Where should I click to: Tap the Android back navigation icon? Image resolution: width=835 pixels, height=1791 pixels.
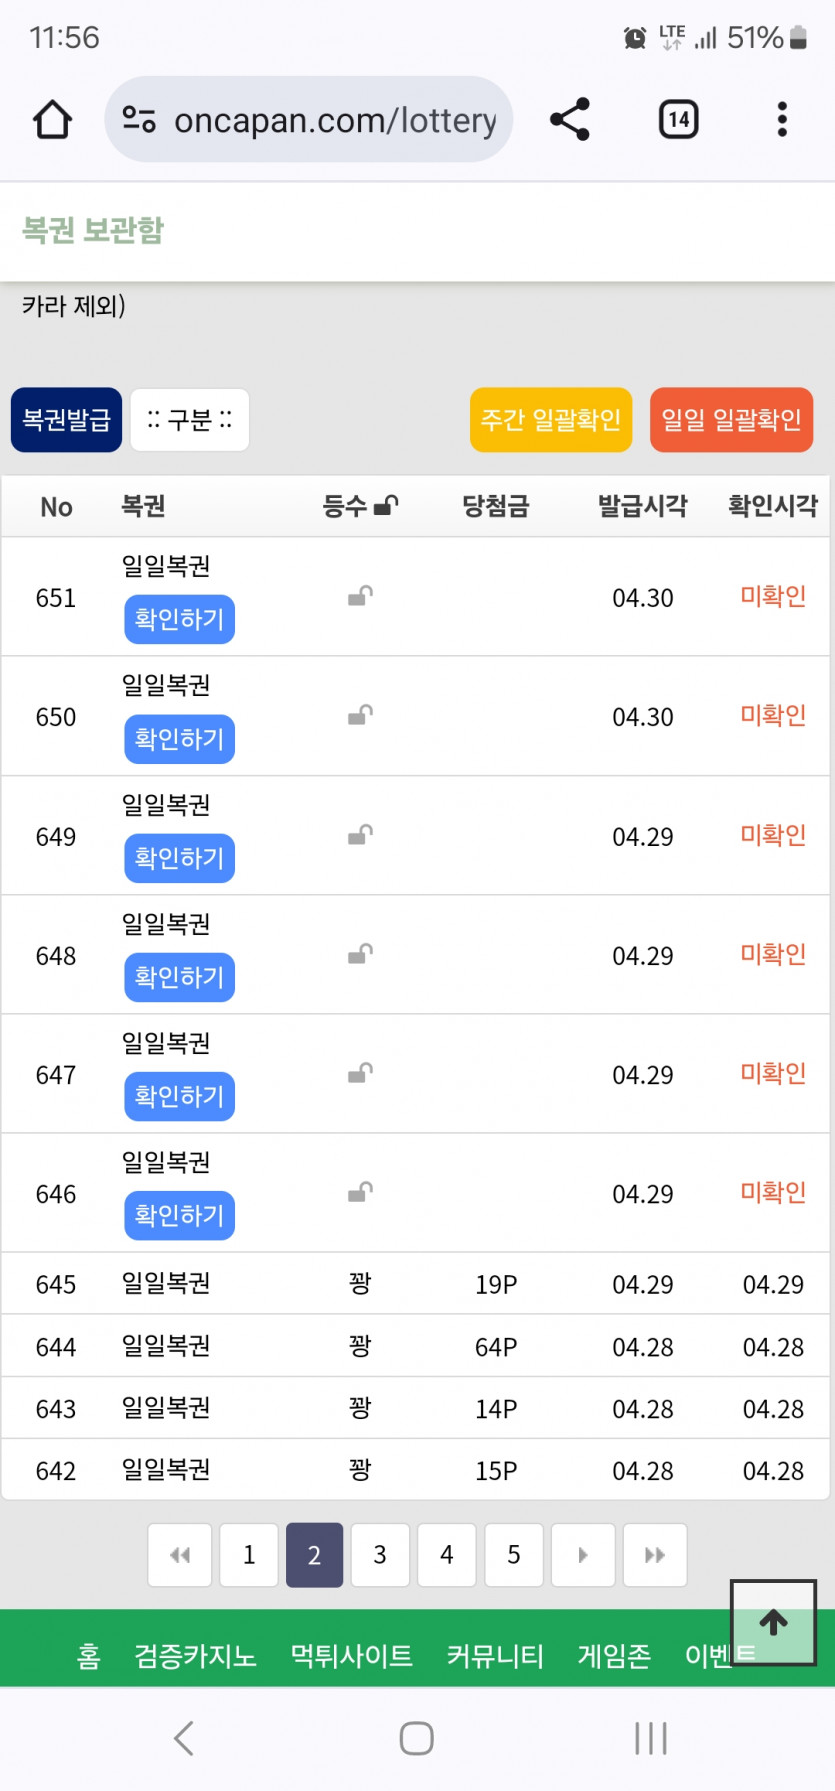183,1738
